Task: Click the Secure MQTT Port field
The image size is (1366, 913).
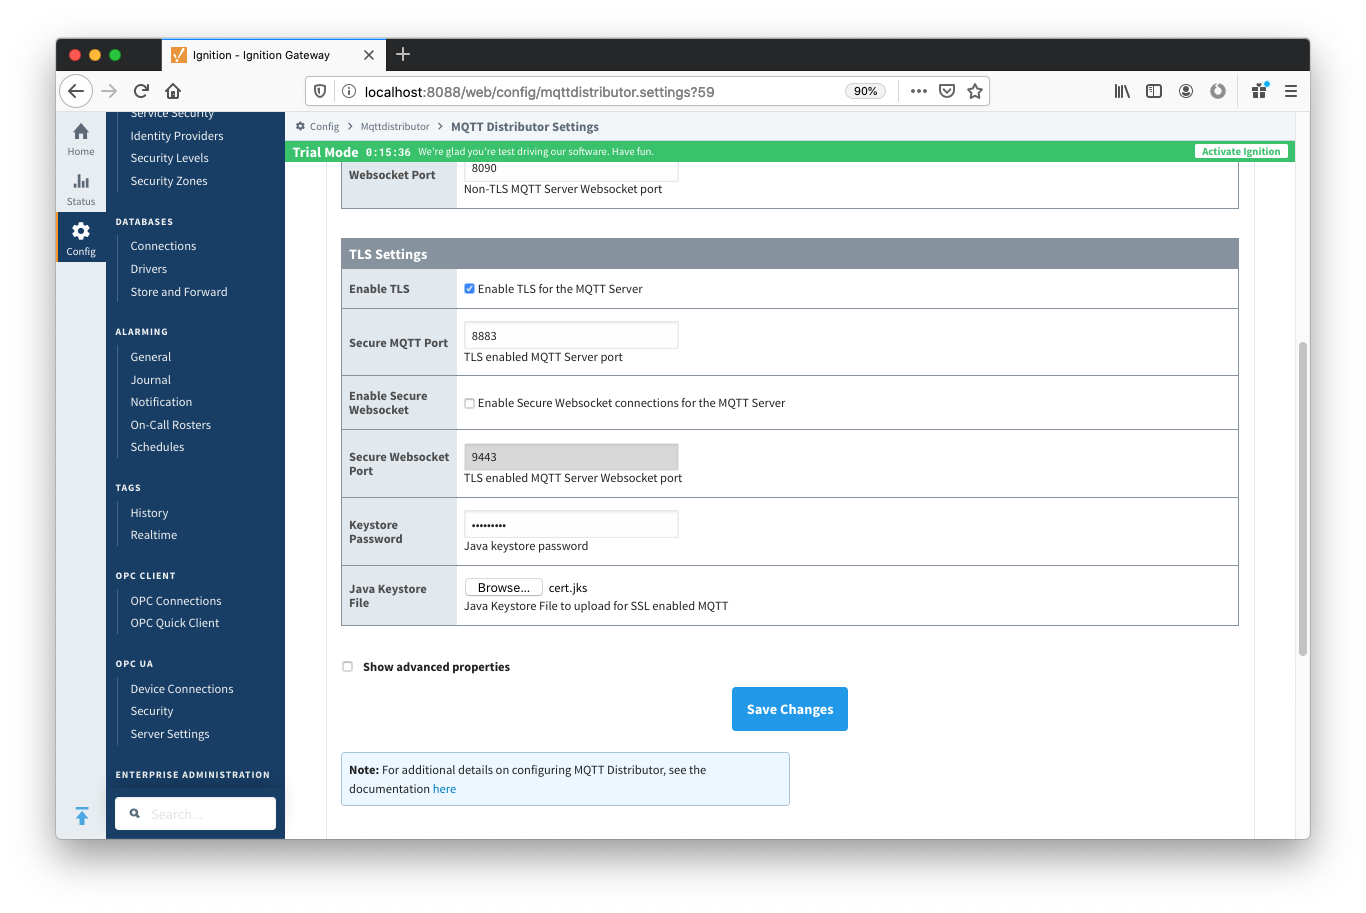Action: 571,336
